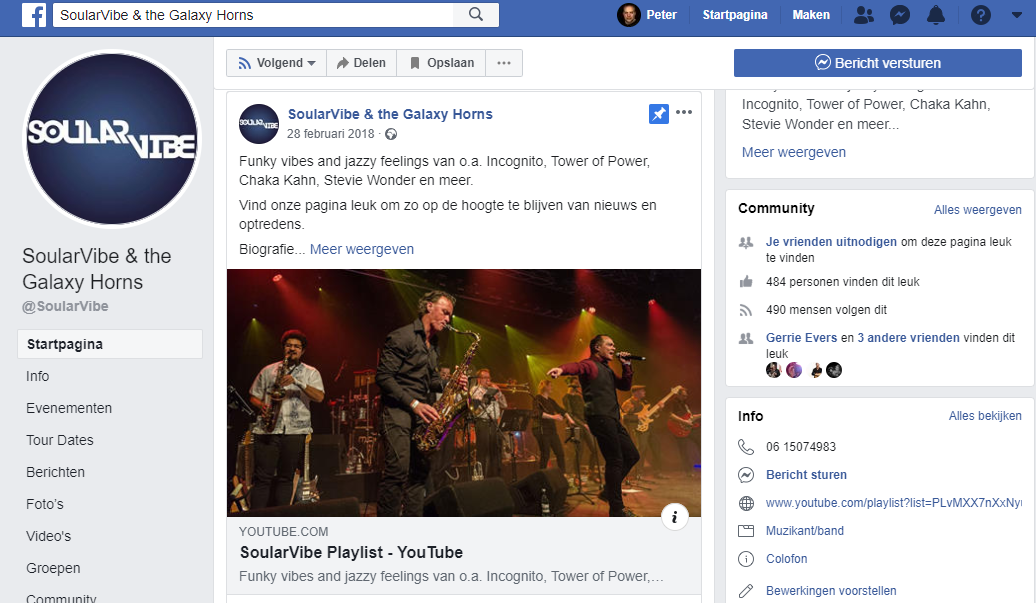This screenshot has width=1036, height=603.
Task: Expand post with Meer weergeven
Action: (x=361, y=250)
